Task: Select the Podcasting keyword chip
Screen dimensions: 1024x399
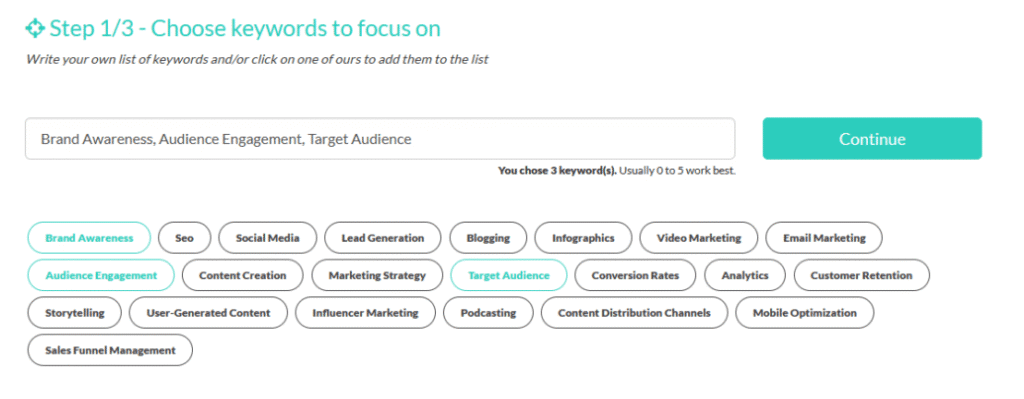Action: [x=488, y=313]
